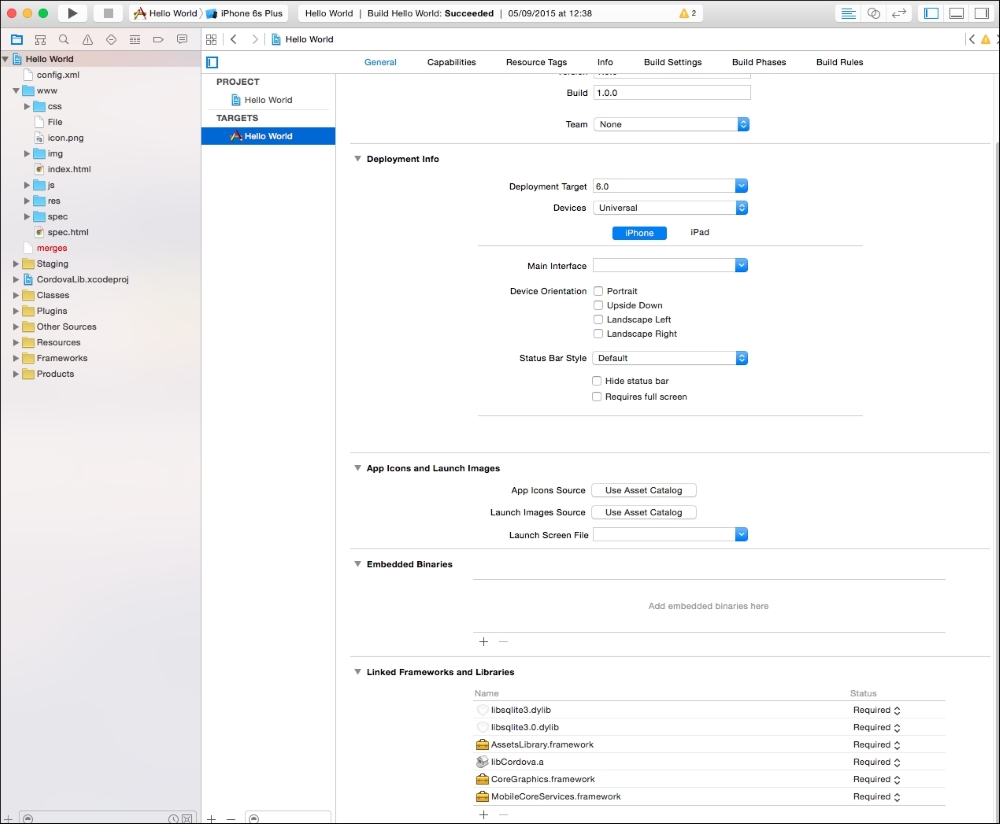Open the test navigator diamond icon
Screen dimensions: 1000x824
pyautogui.click(x=111, y=40)
